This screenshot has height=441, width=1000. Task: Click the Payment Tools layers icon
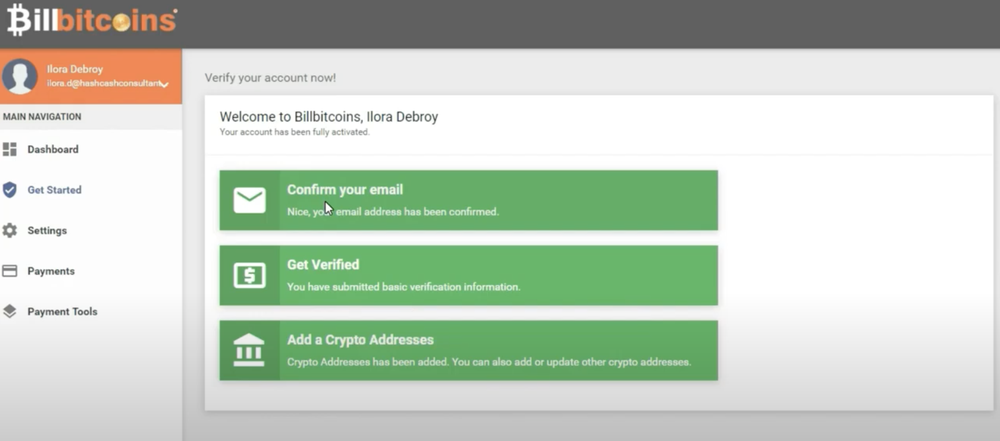(x=10, y=311)
